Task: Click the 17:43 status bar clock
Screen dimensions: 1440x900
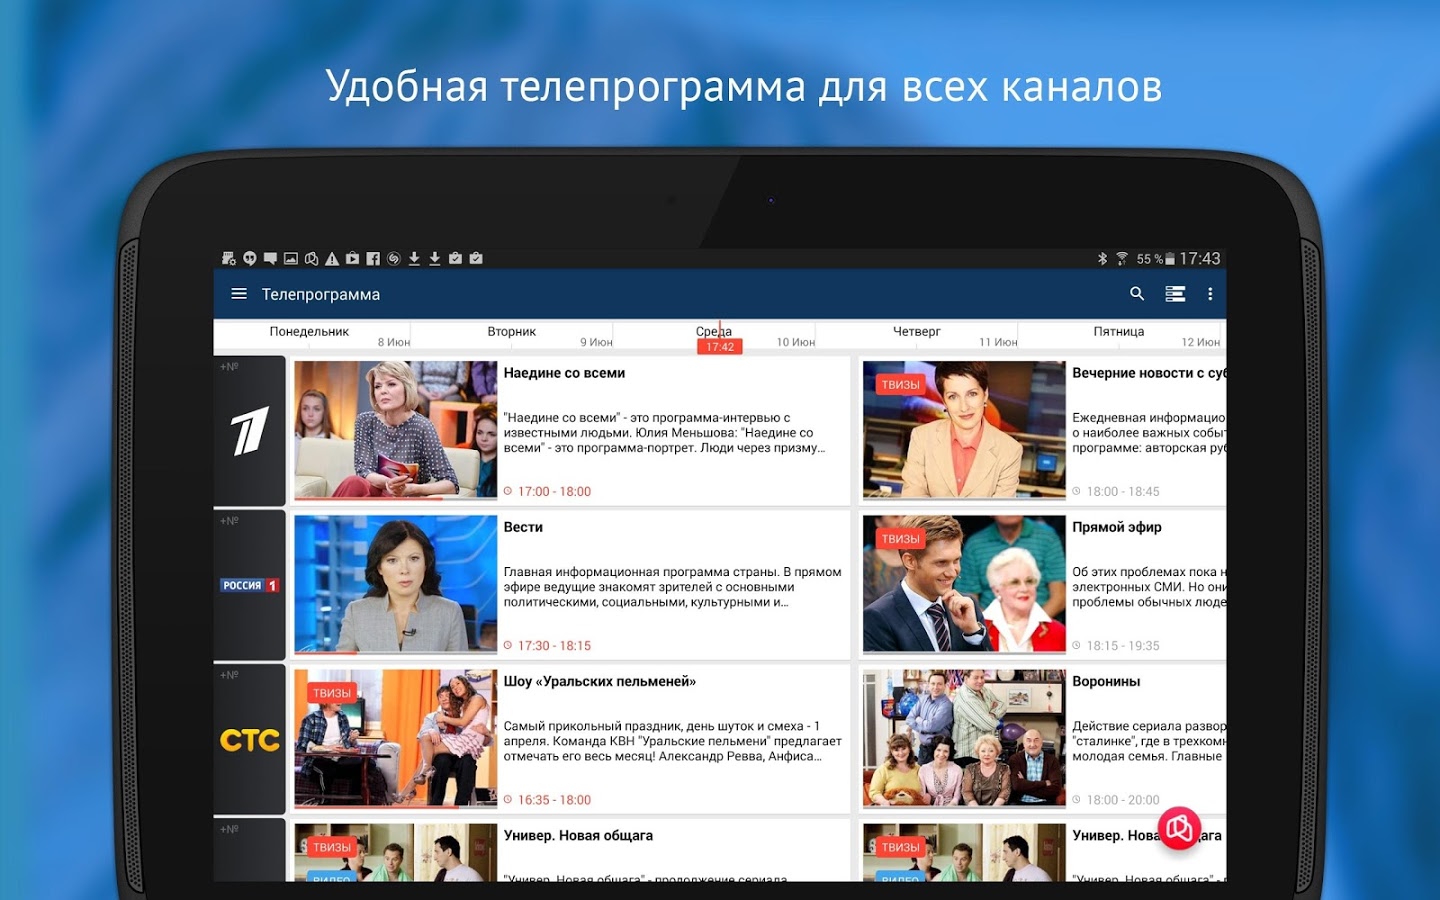Action: (1200, 258)
